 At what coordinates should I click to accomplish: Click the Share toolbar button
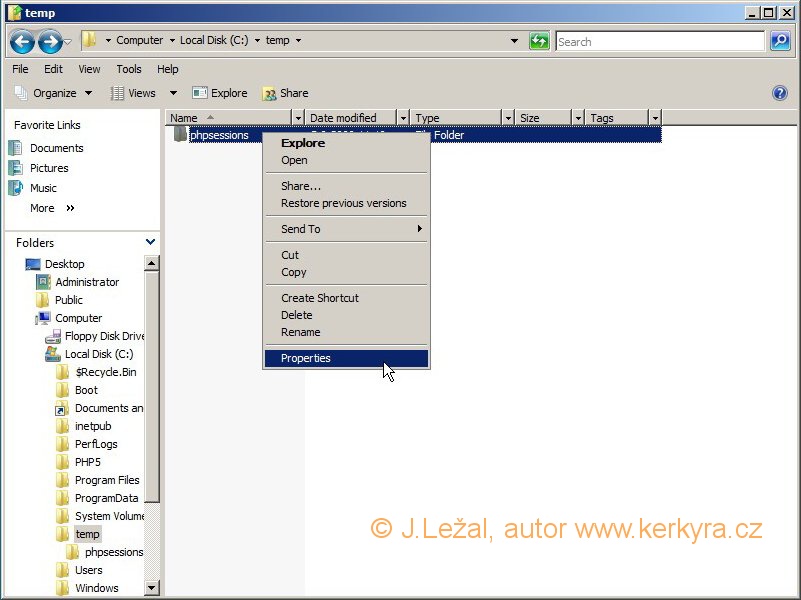click(285, 93)
